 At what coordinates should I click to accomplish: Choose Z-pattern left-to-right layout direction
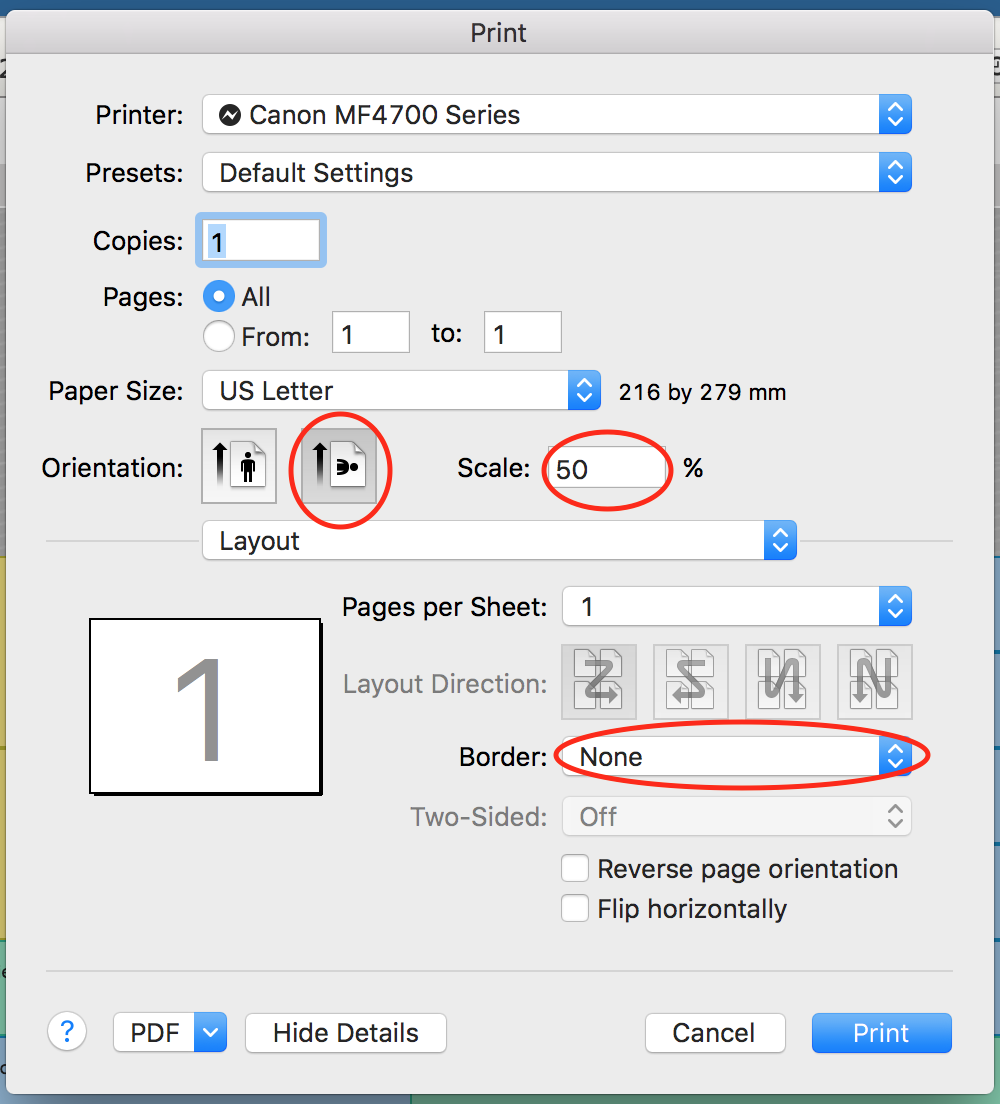pos(599,682)
